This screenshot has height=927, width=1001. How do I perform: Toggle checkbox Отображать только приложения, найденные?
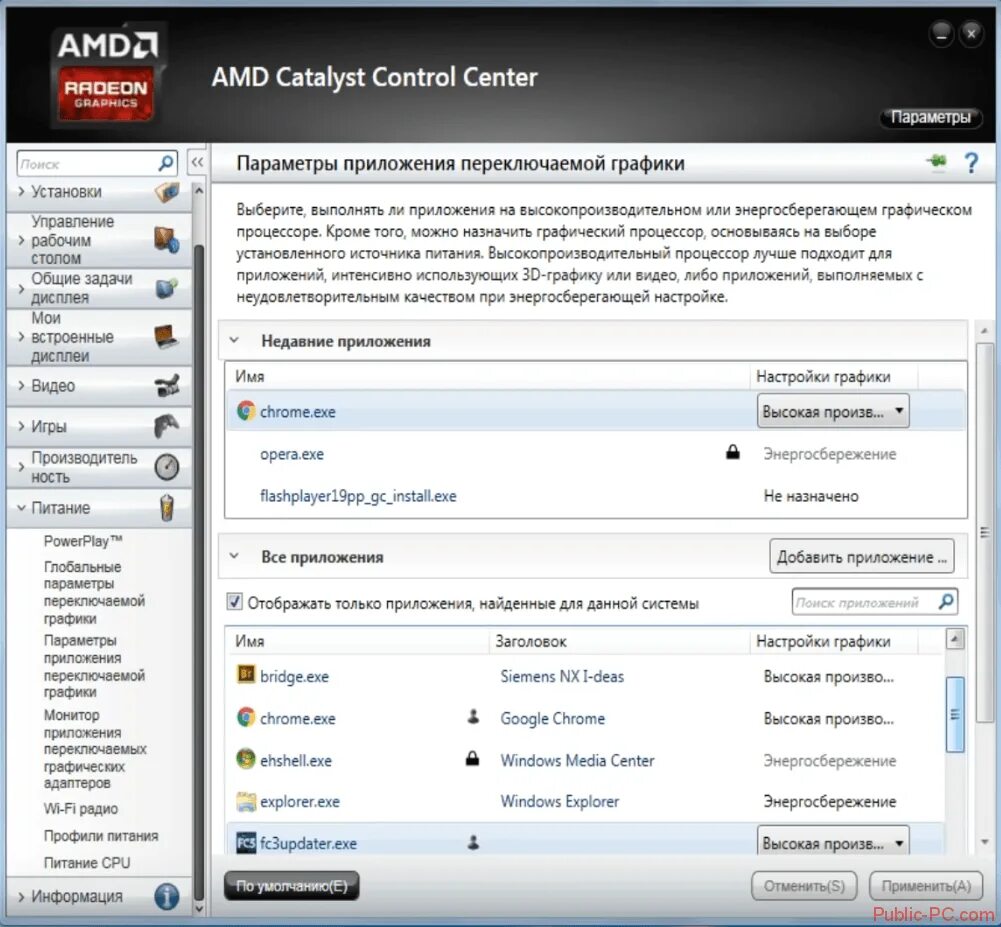coord(234,602)
